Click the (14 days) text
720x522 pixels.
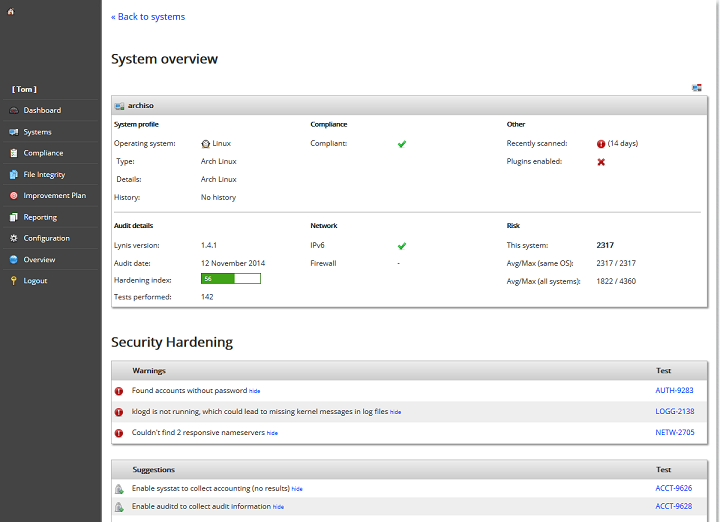(623, 144)
